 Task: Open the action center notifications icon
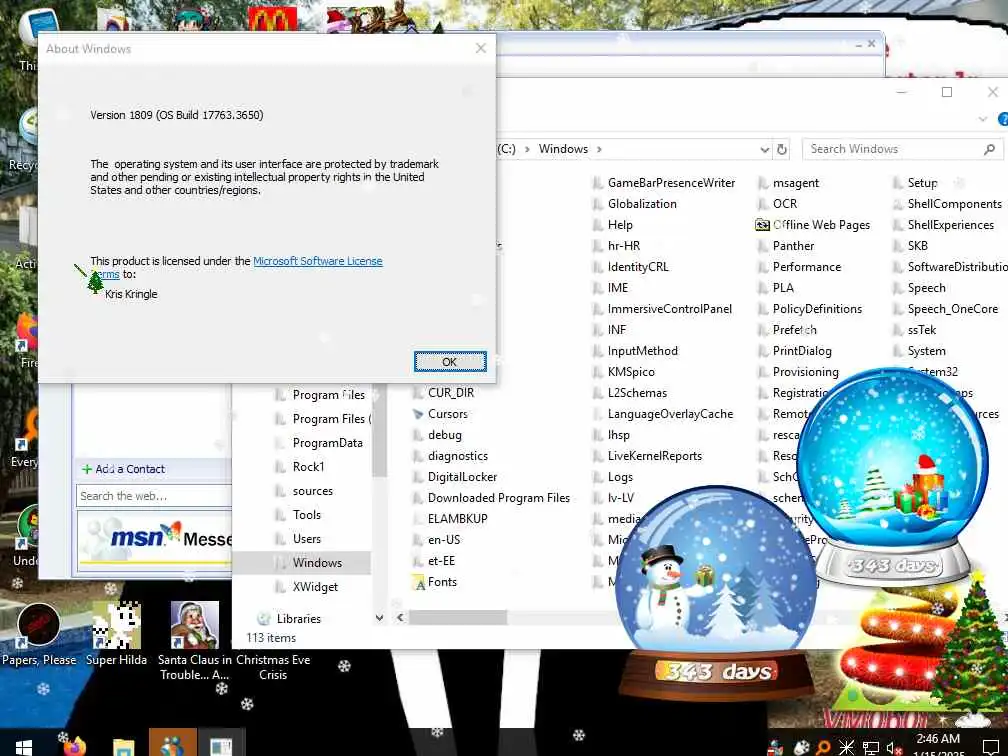[x=991, y=747]
